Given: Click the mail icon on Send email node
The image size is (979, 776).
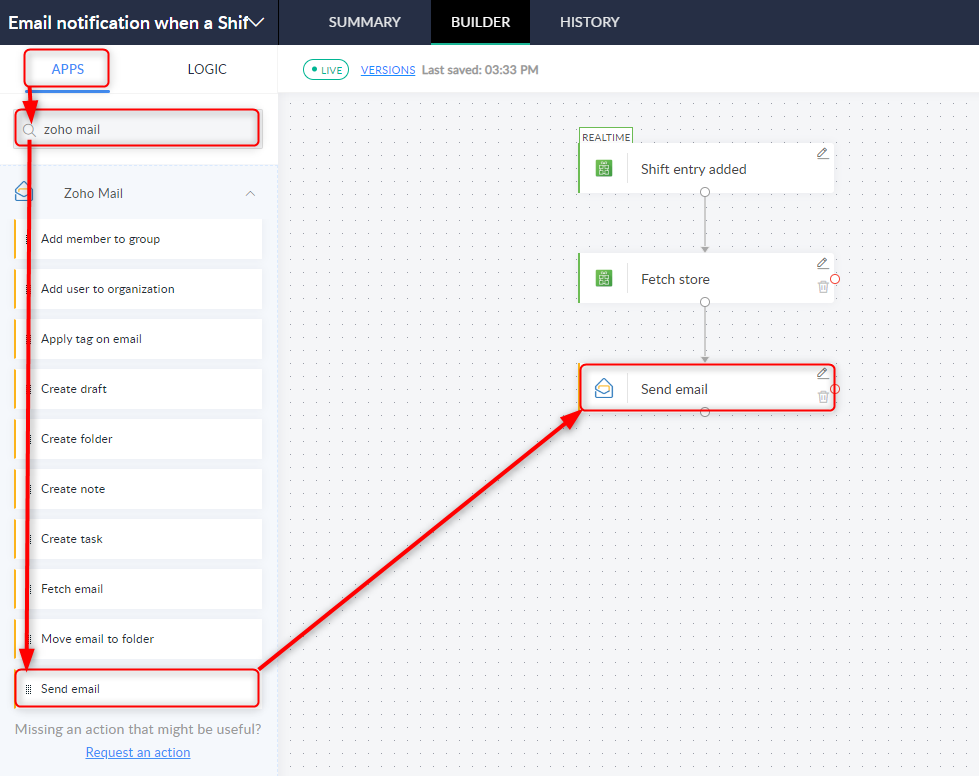Looking at the screenshot, I should [604, 389].
